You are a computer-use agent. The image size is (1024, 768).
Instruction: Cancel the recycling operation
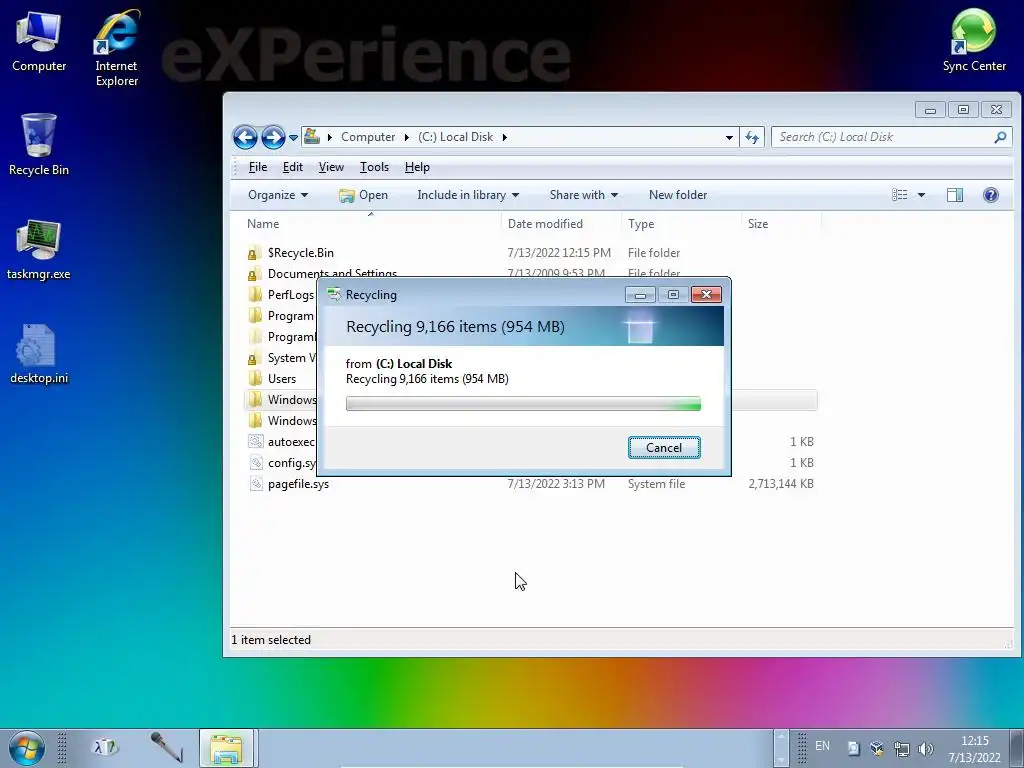tap(664, 447)
